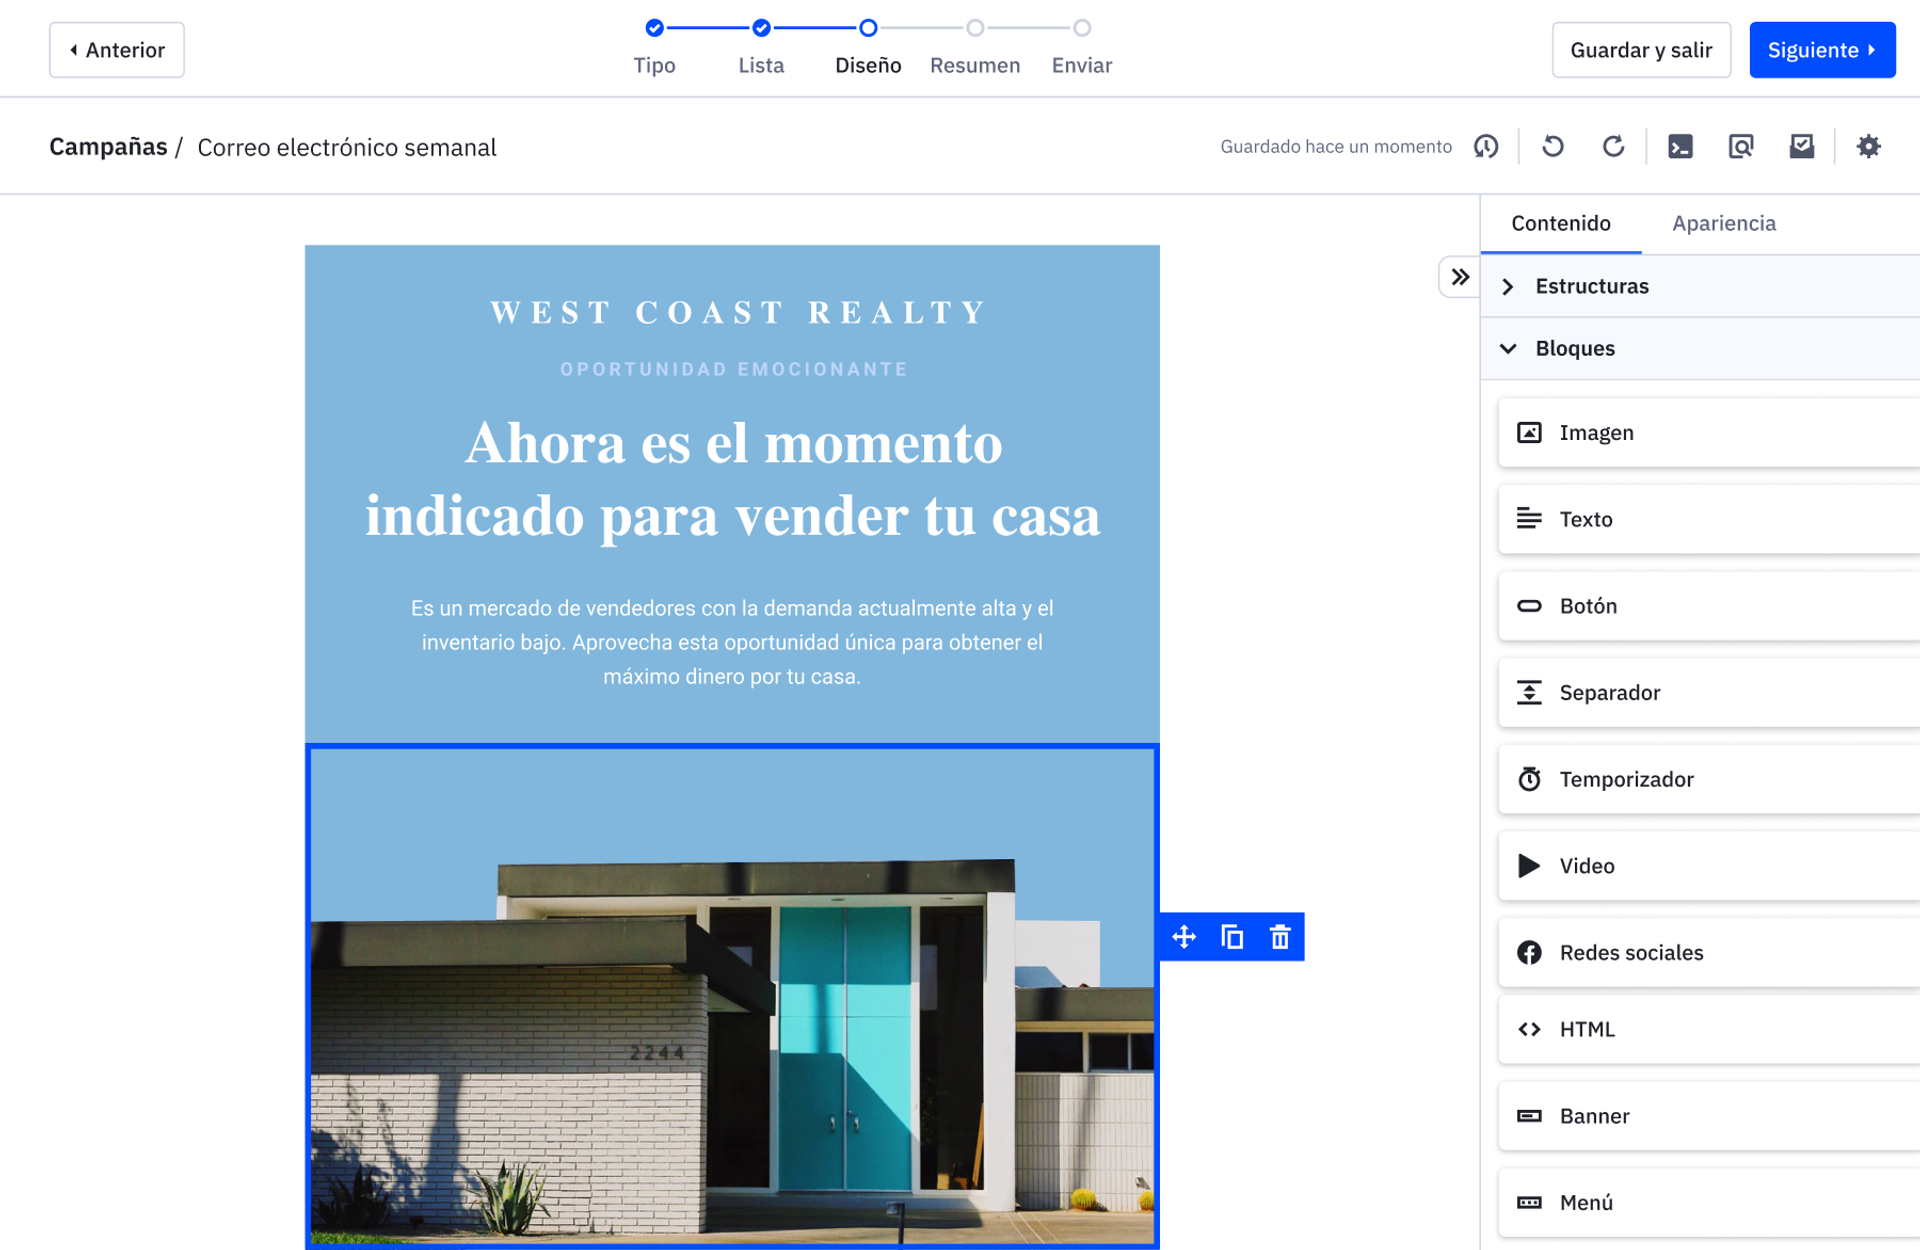
Task: Collapse the Bloques section
Action: tap(1574, 348)
